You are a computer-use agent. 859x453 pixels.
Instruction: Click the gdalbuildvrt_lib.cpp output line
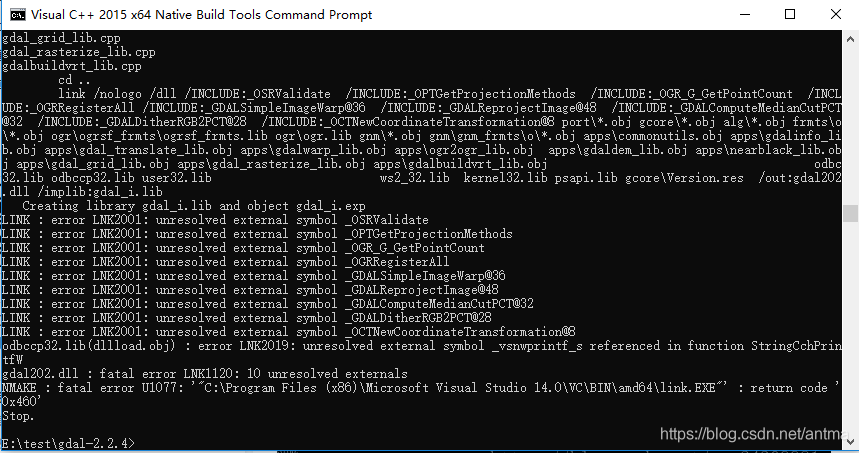[x=58, y=66]
